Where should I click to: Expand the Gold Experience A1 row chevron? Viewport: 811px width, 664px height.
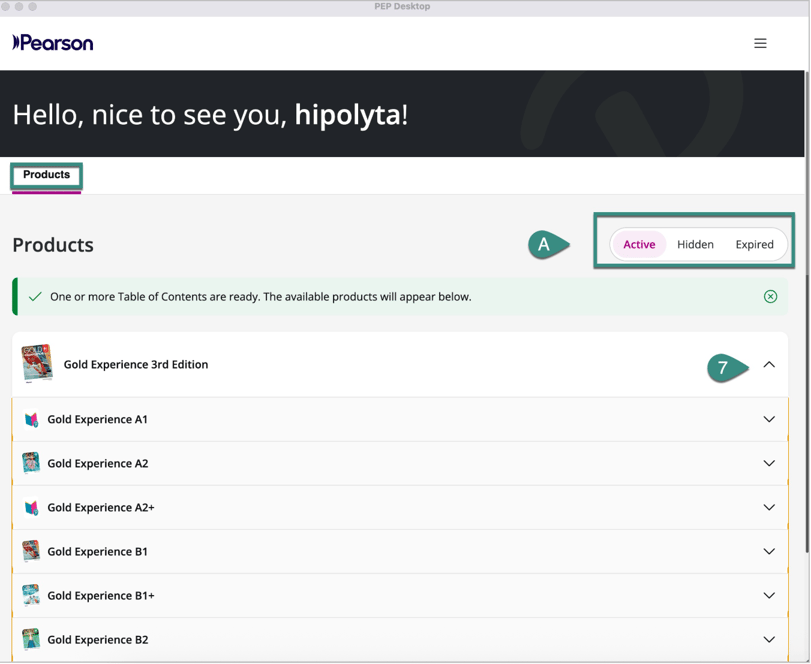click(769, 419)
